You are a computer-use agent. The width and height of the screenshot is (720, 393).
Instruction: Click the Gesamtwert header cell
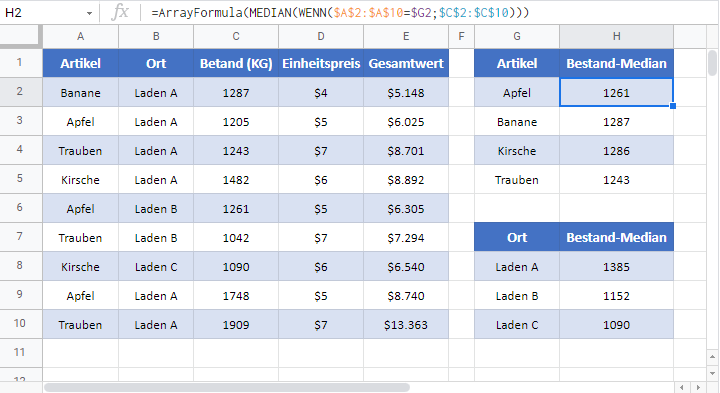coord(406,63)
